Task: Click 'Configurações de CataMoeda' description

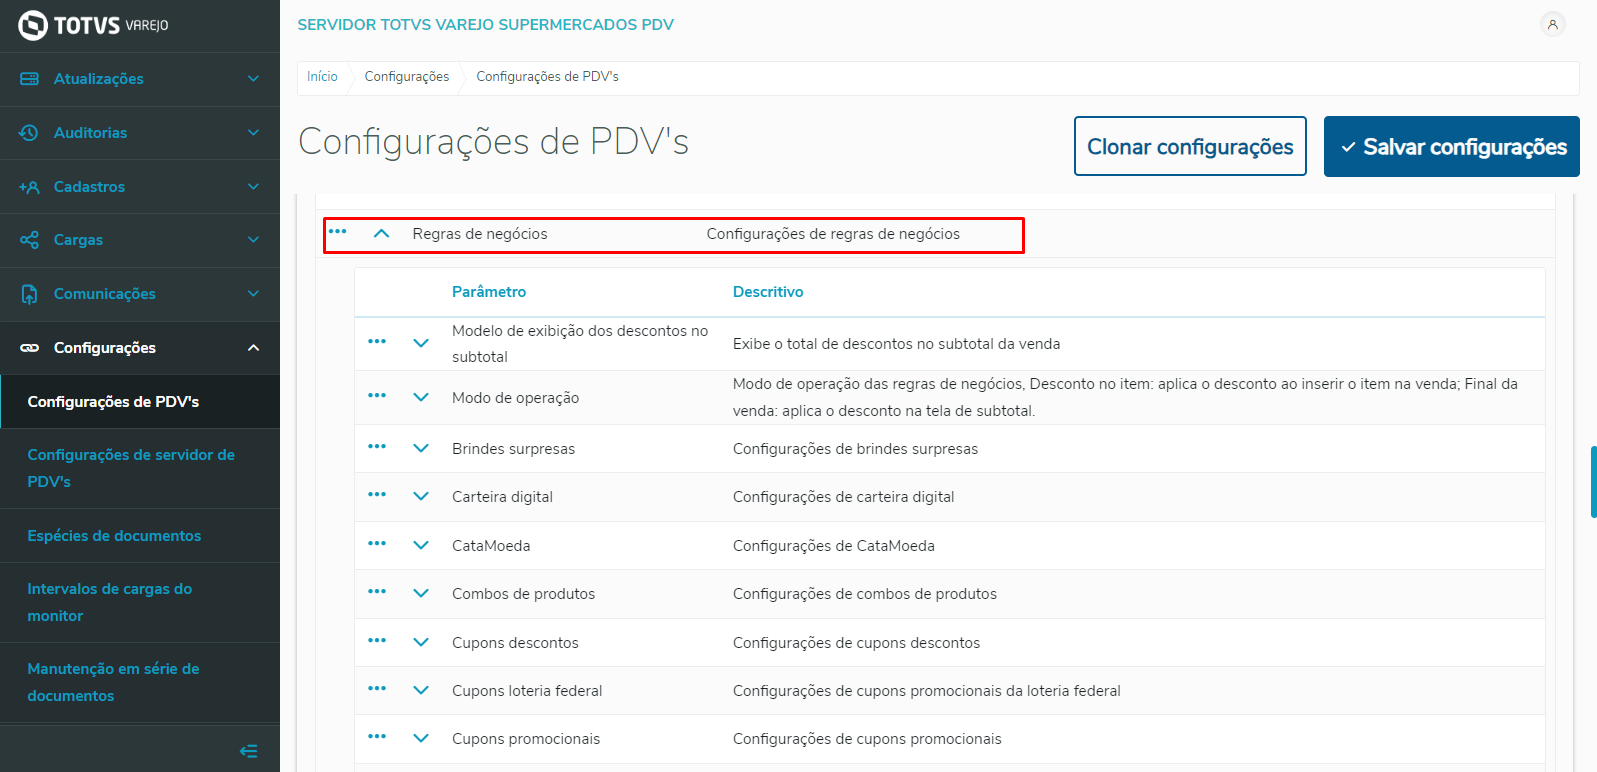Action: point(834,546)
